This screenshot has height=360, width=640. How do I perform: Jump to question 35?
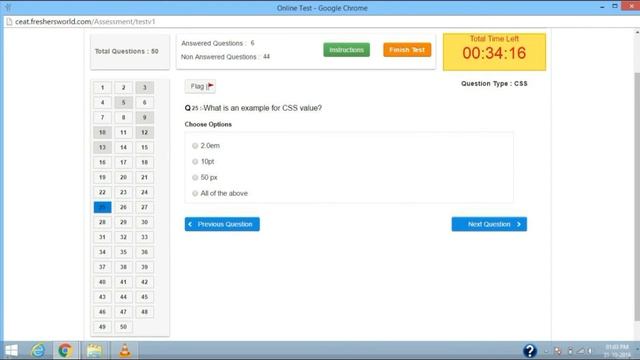pyautogui.click(x=123, y=252)
